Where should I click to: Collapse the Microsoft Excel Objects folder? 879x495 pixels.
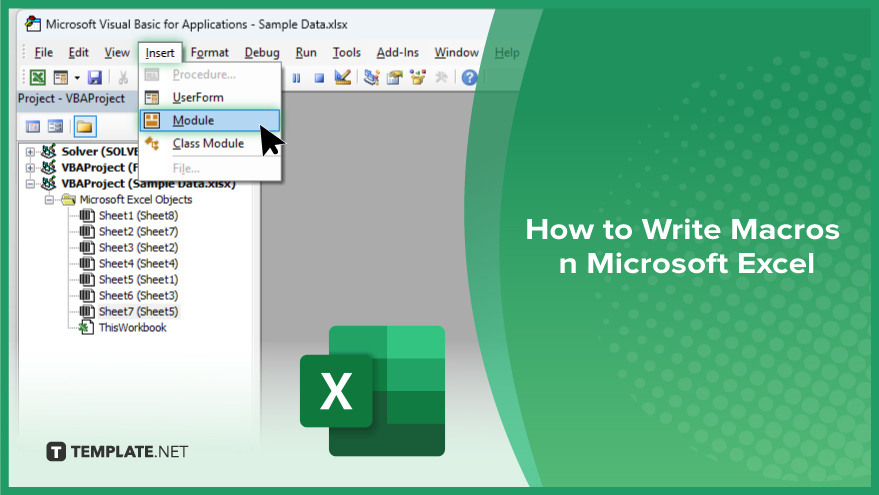point(49,200)
